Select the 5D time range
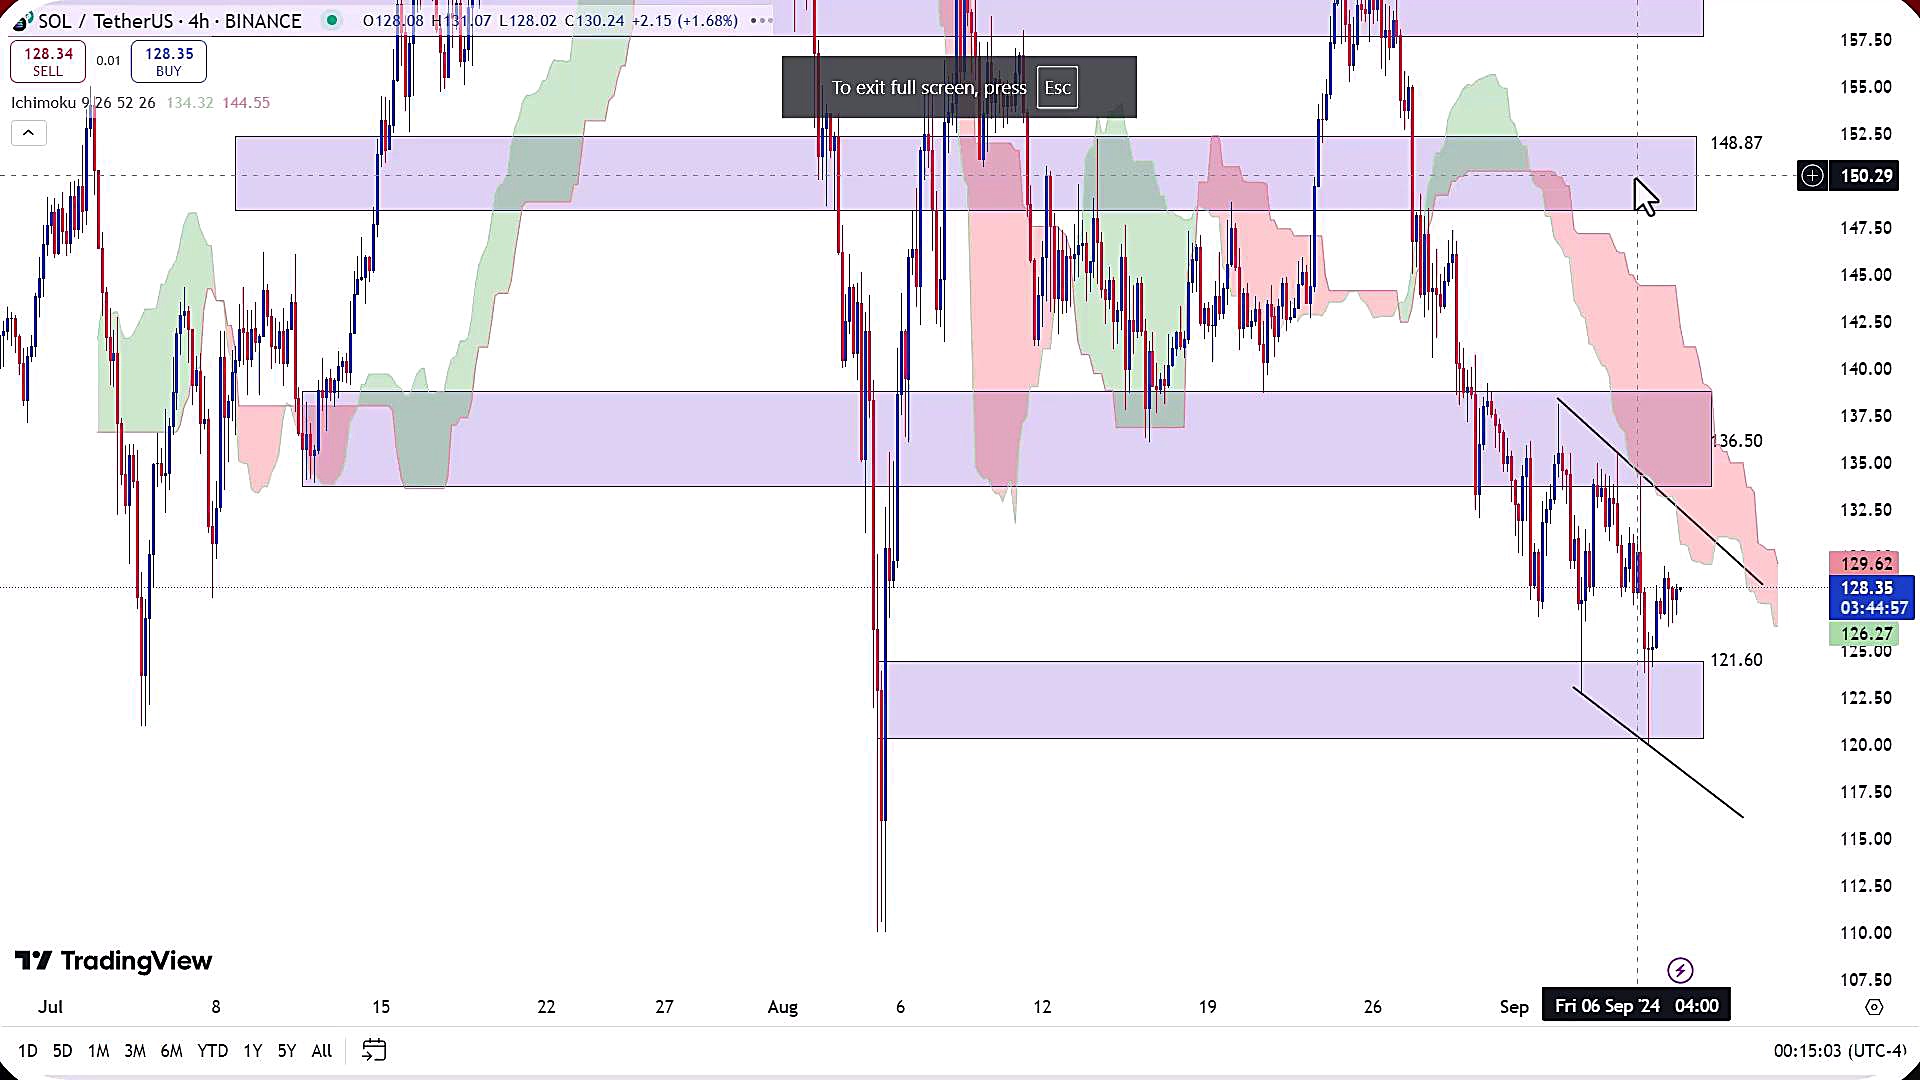Image resolution: width=1920 pixels, height=1080 pixels. 62,1051
